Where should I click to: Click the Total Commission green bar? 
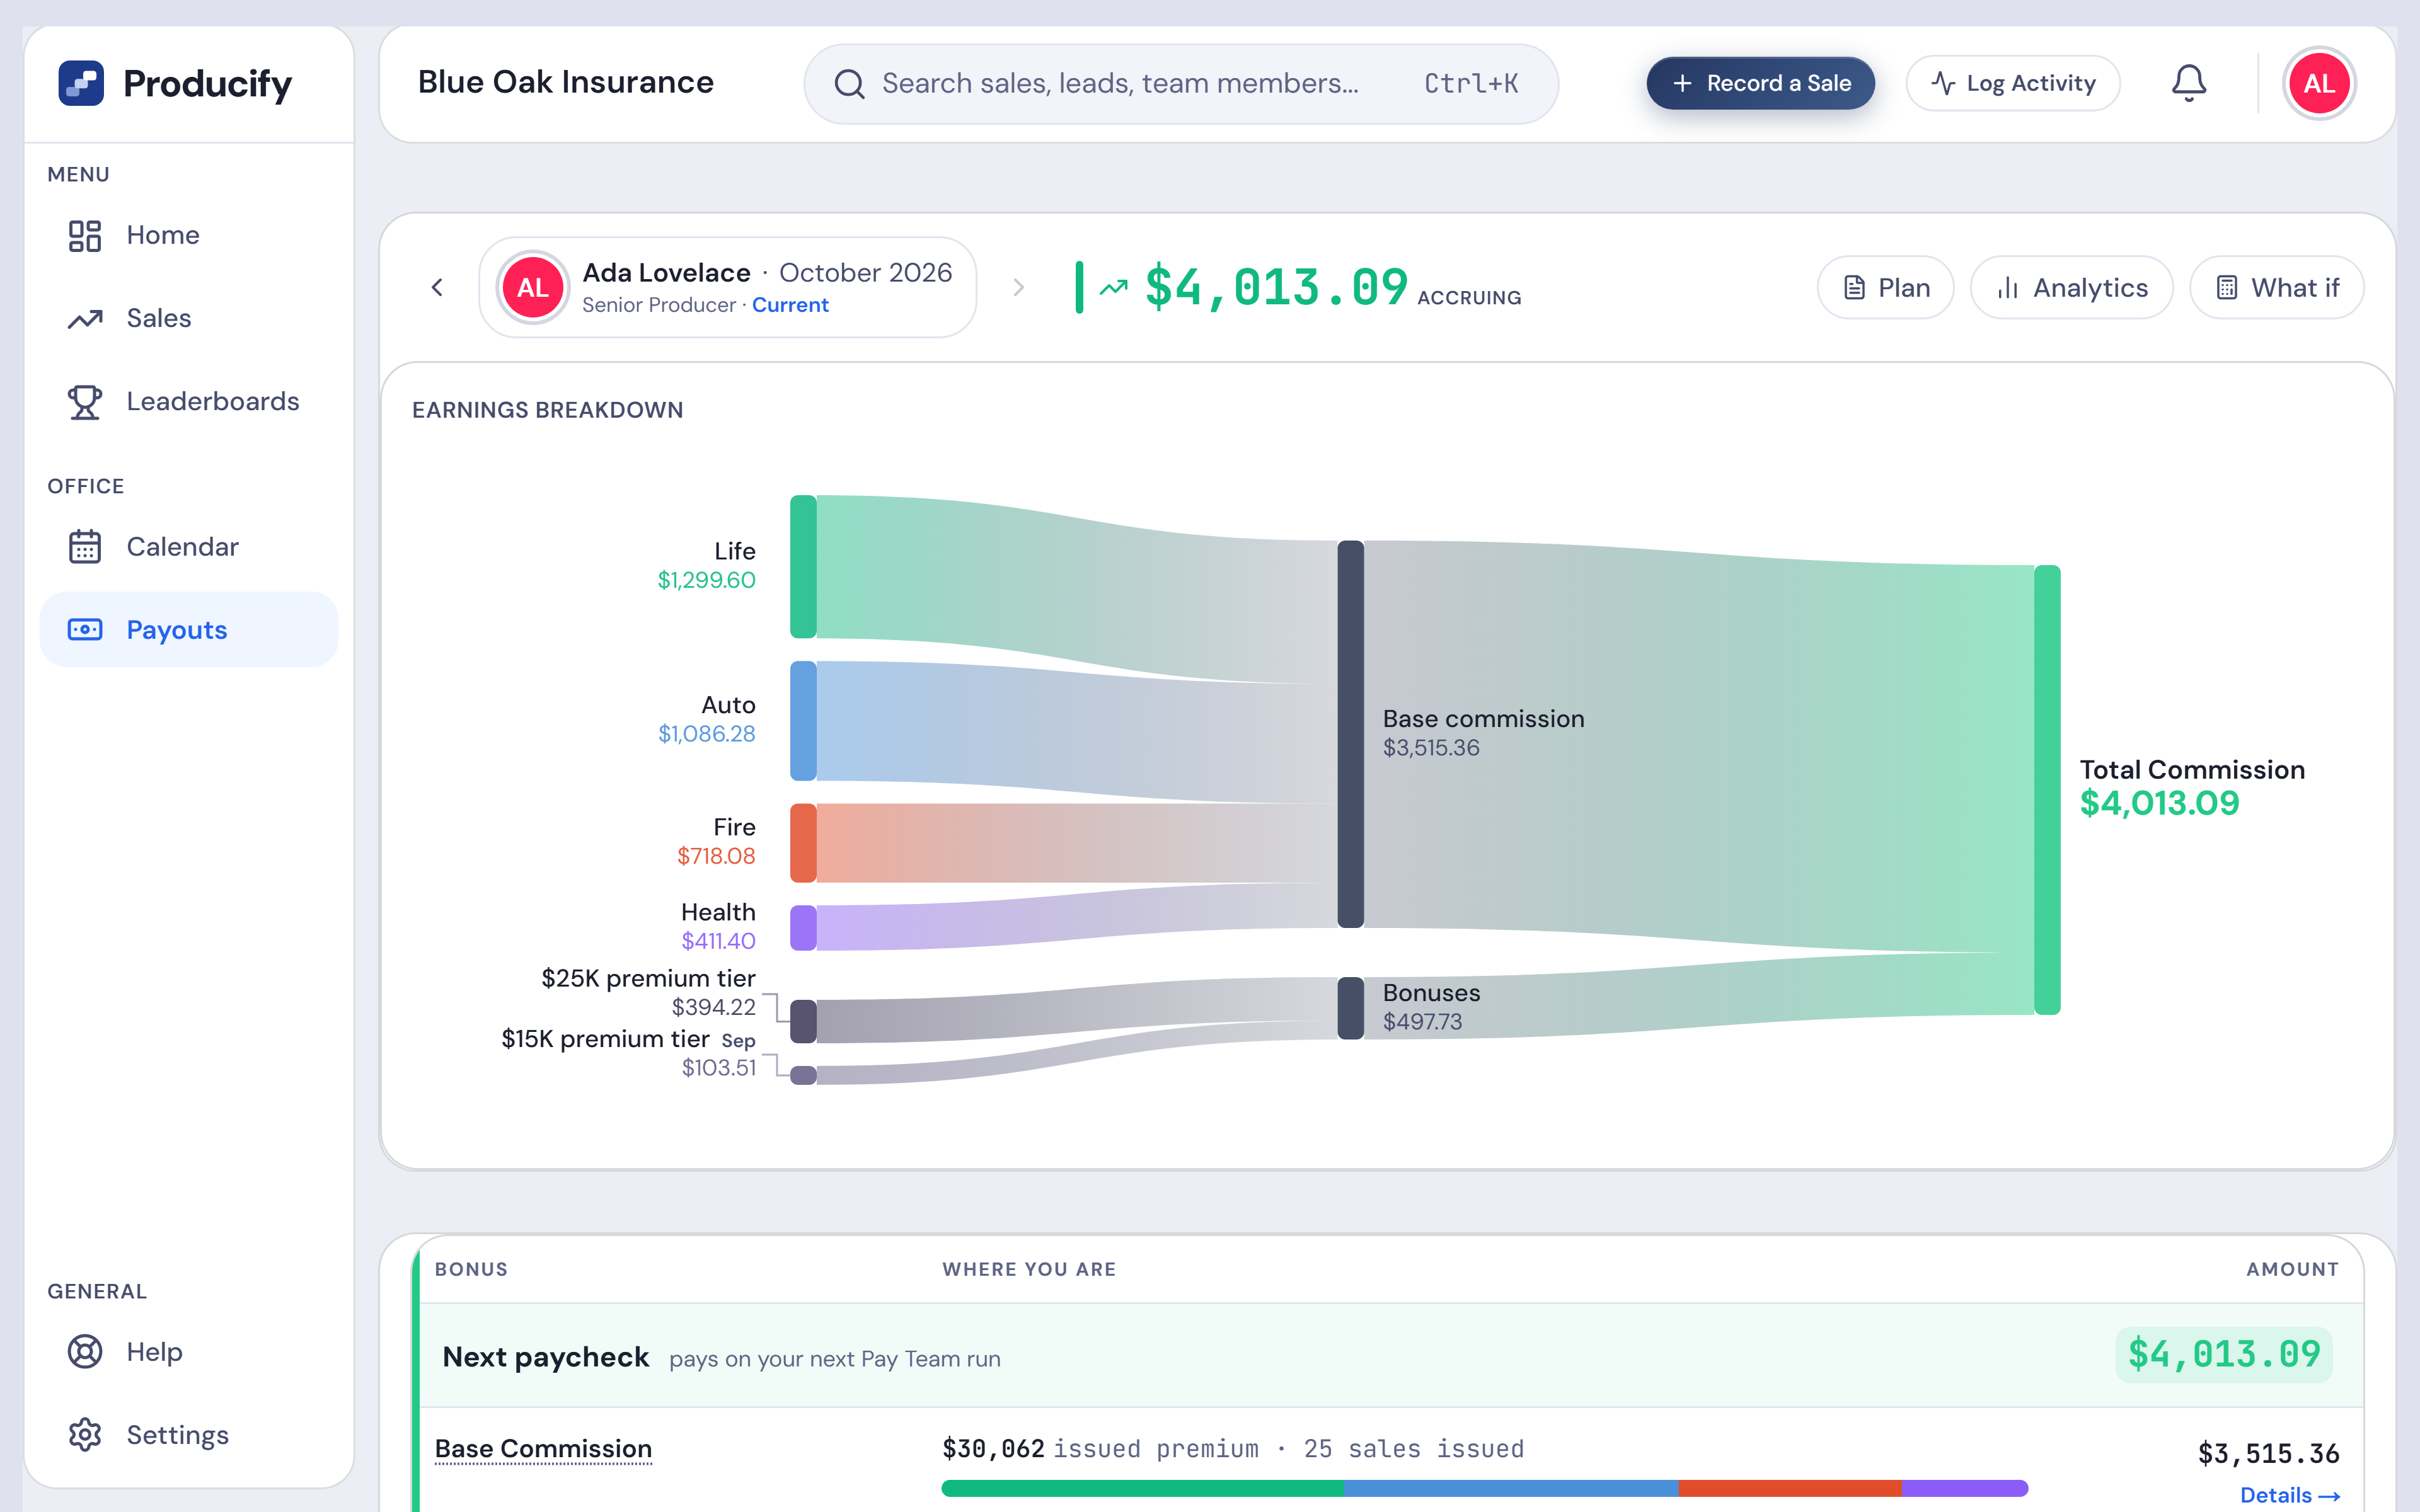2047,790
